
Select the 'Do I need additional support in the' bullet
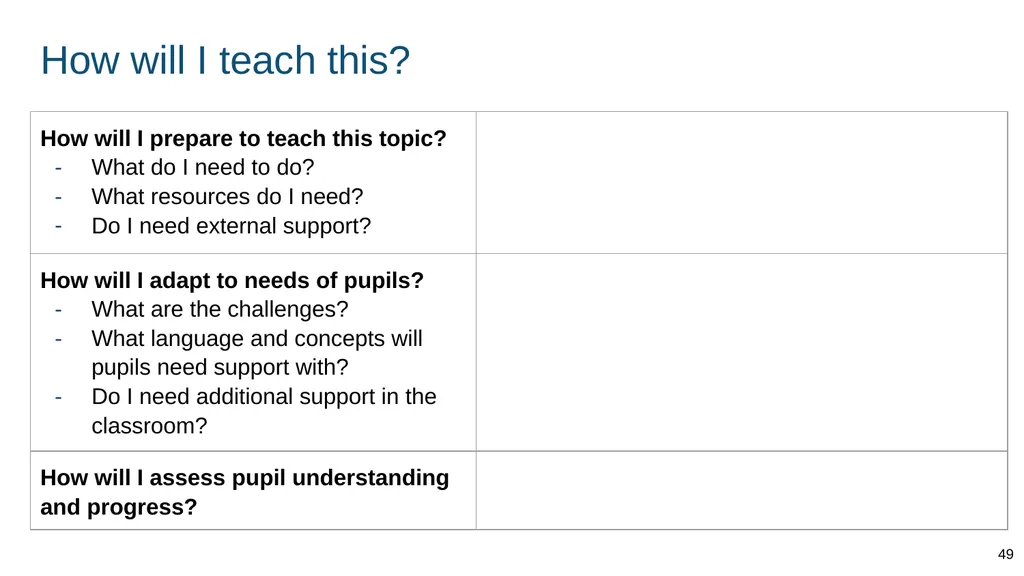[x=264, y=396]
